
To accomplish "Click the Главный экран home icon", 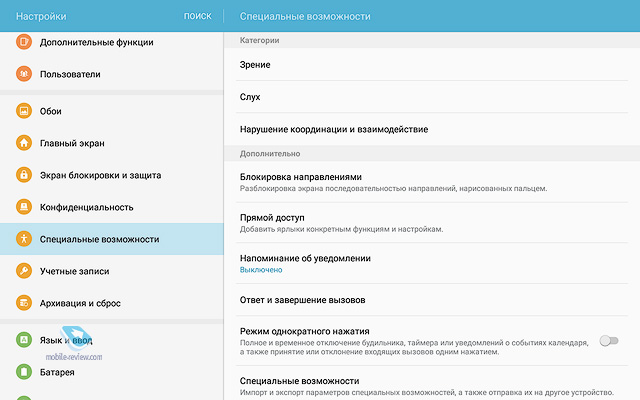I will [x=24, y=143].
